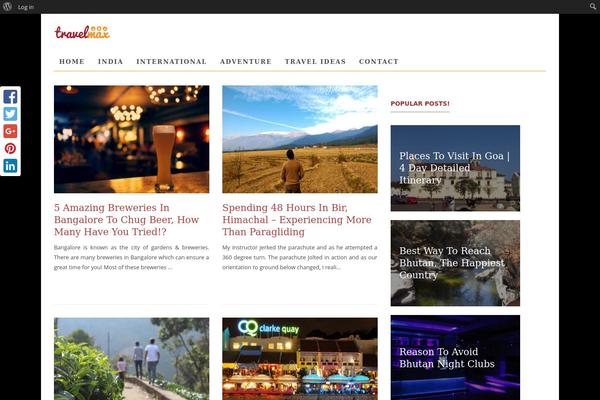The image size is (600, 400).
Task: Open the Travel Ideas menu
Action: click(x=315, y=61)
